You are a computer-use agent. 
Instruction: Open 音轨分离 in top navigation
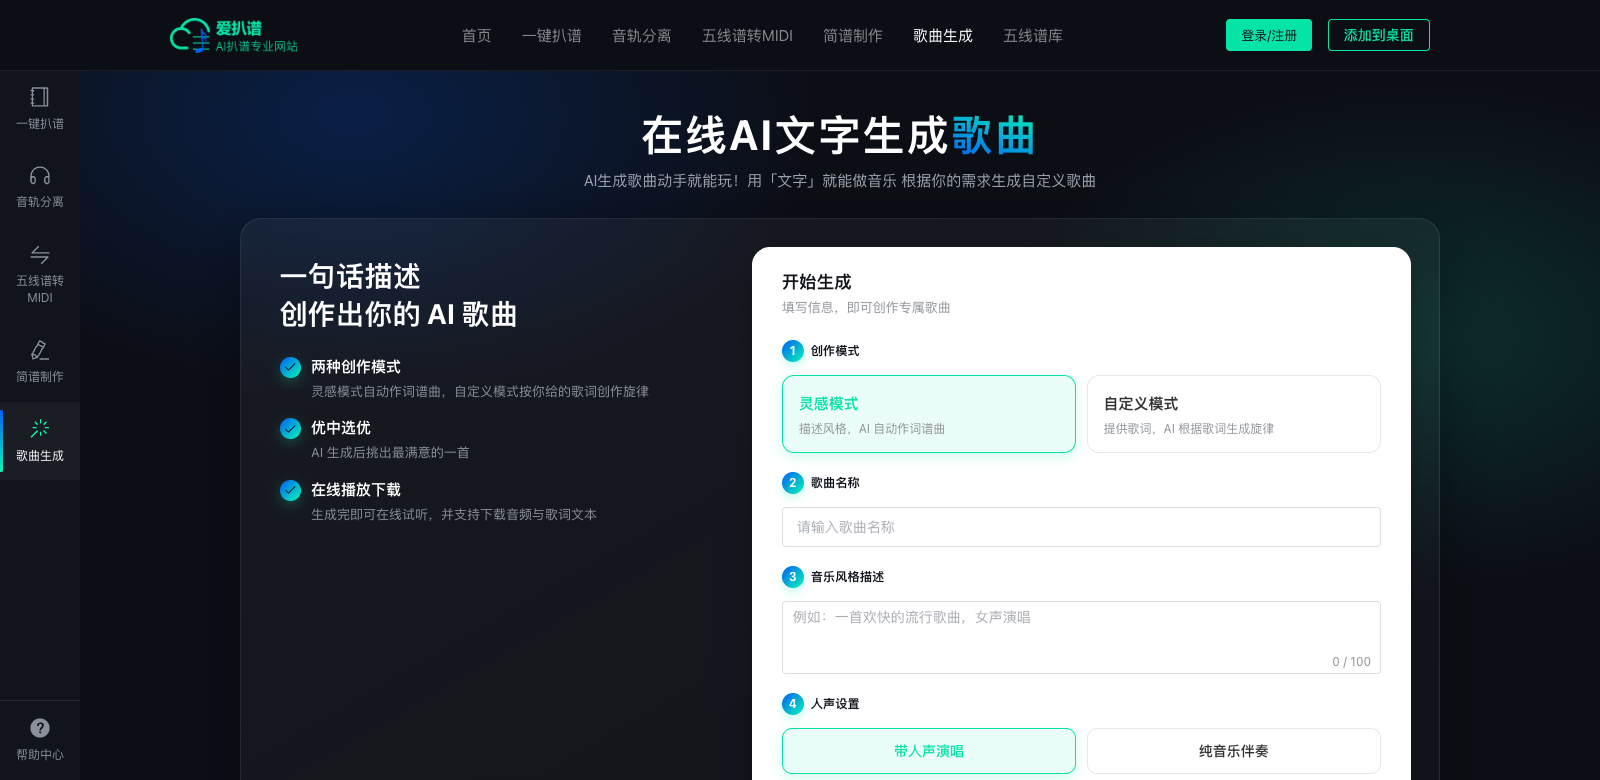pyautogui.click(x=642, y=36)
